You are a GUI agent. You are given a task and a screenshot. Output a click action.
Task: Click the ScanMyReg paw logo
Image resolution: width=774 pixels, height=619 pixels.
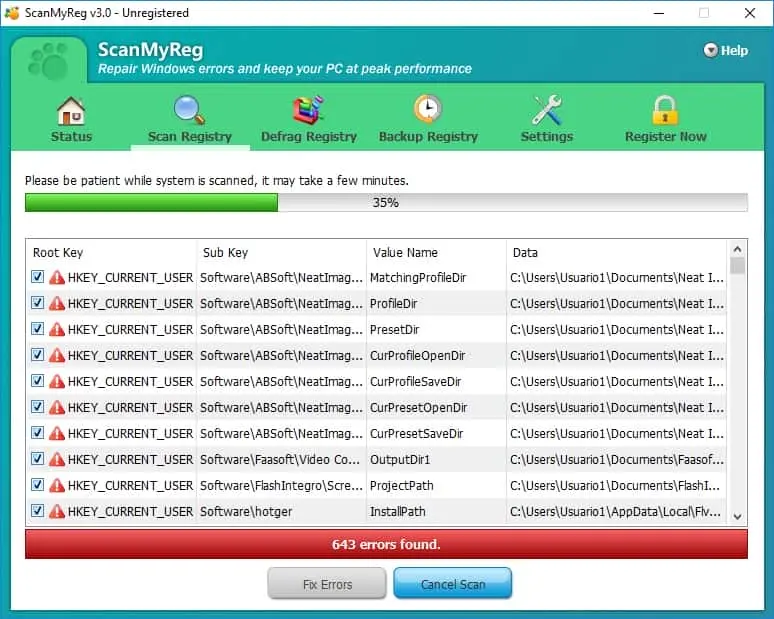point(48,61)
